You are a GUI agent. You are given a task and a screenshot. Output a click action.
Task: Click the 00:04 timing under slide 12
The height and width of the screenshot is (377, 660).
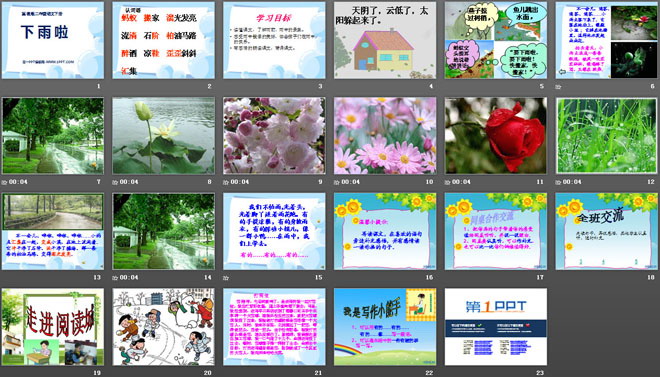(572, 182)
